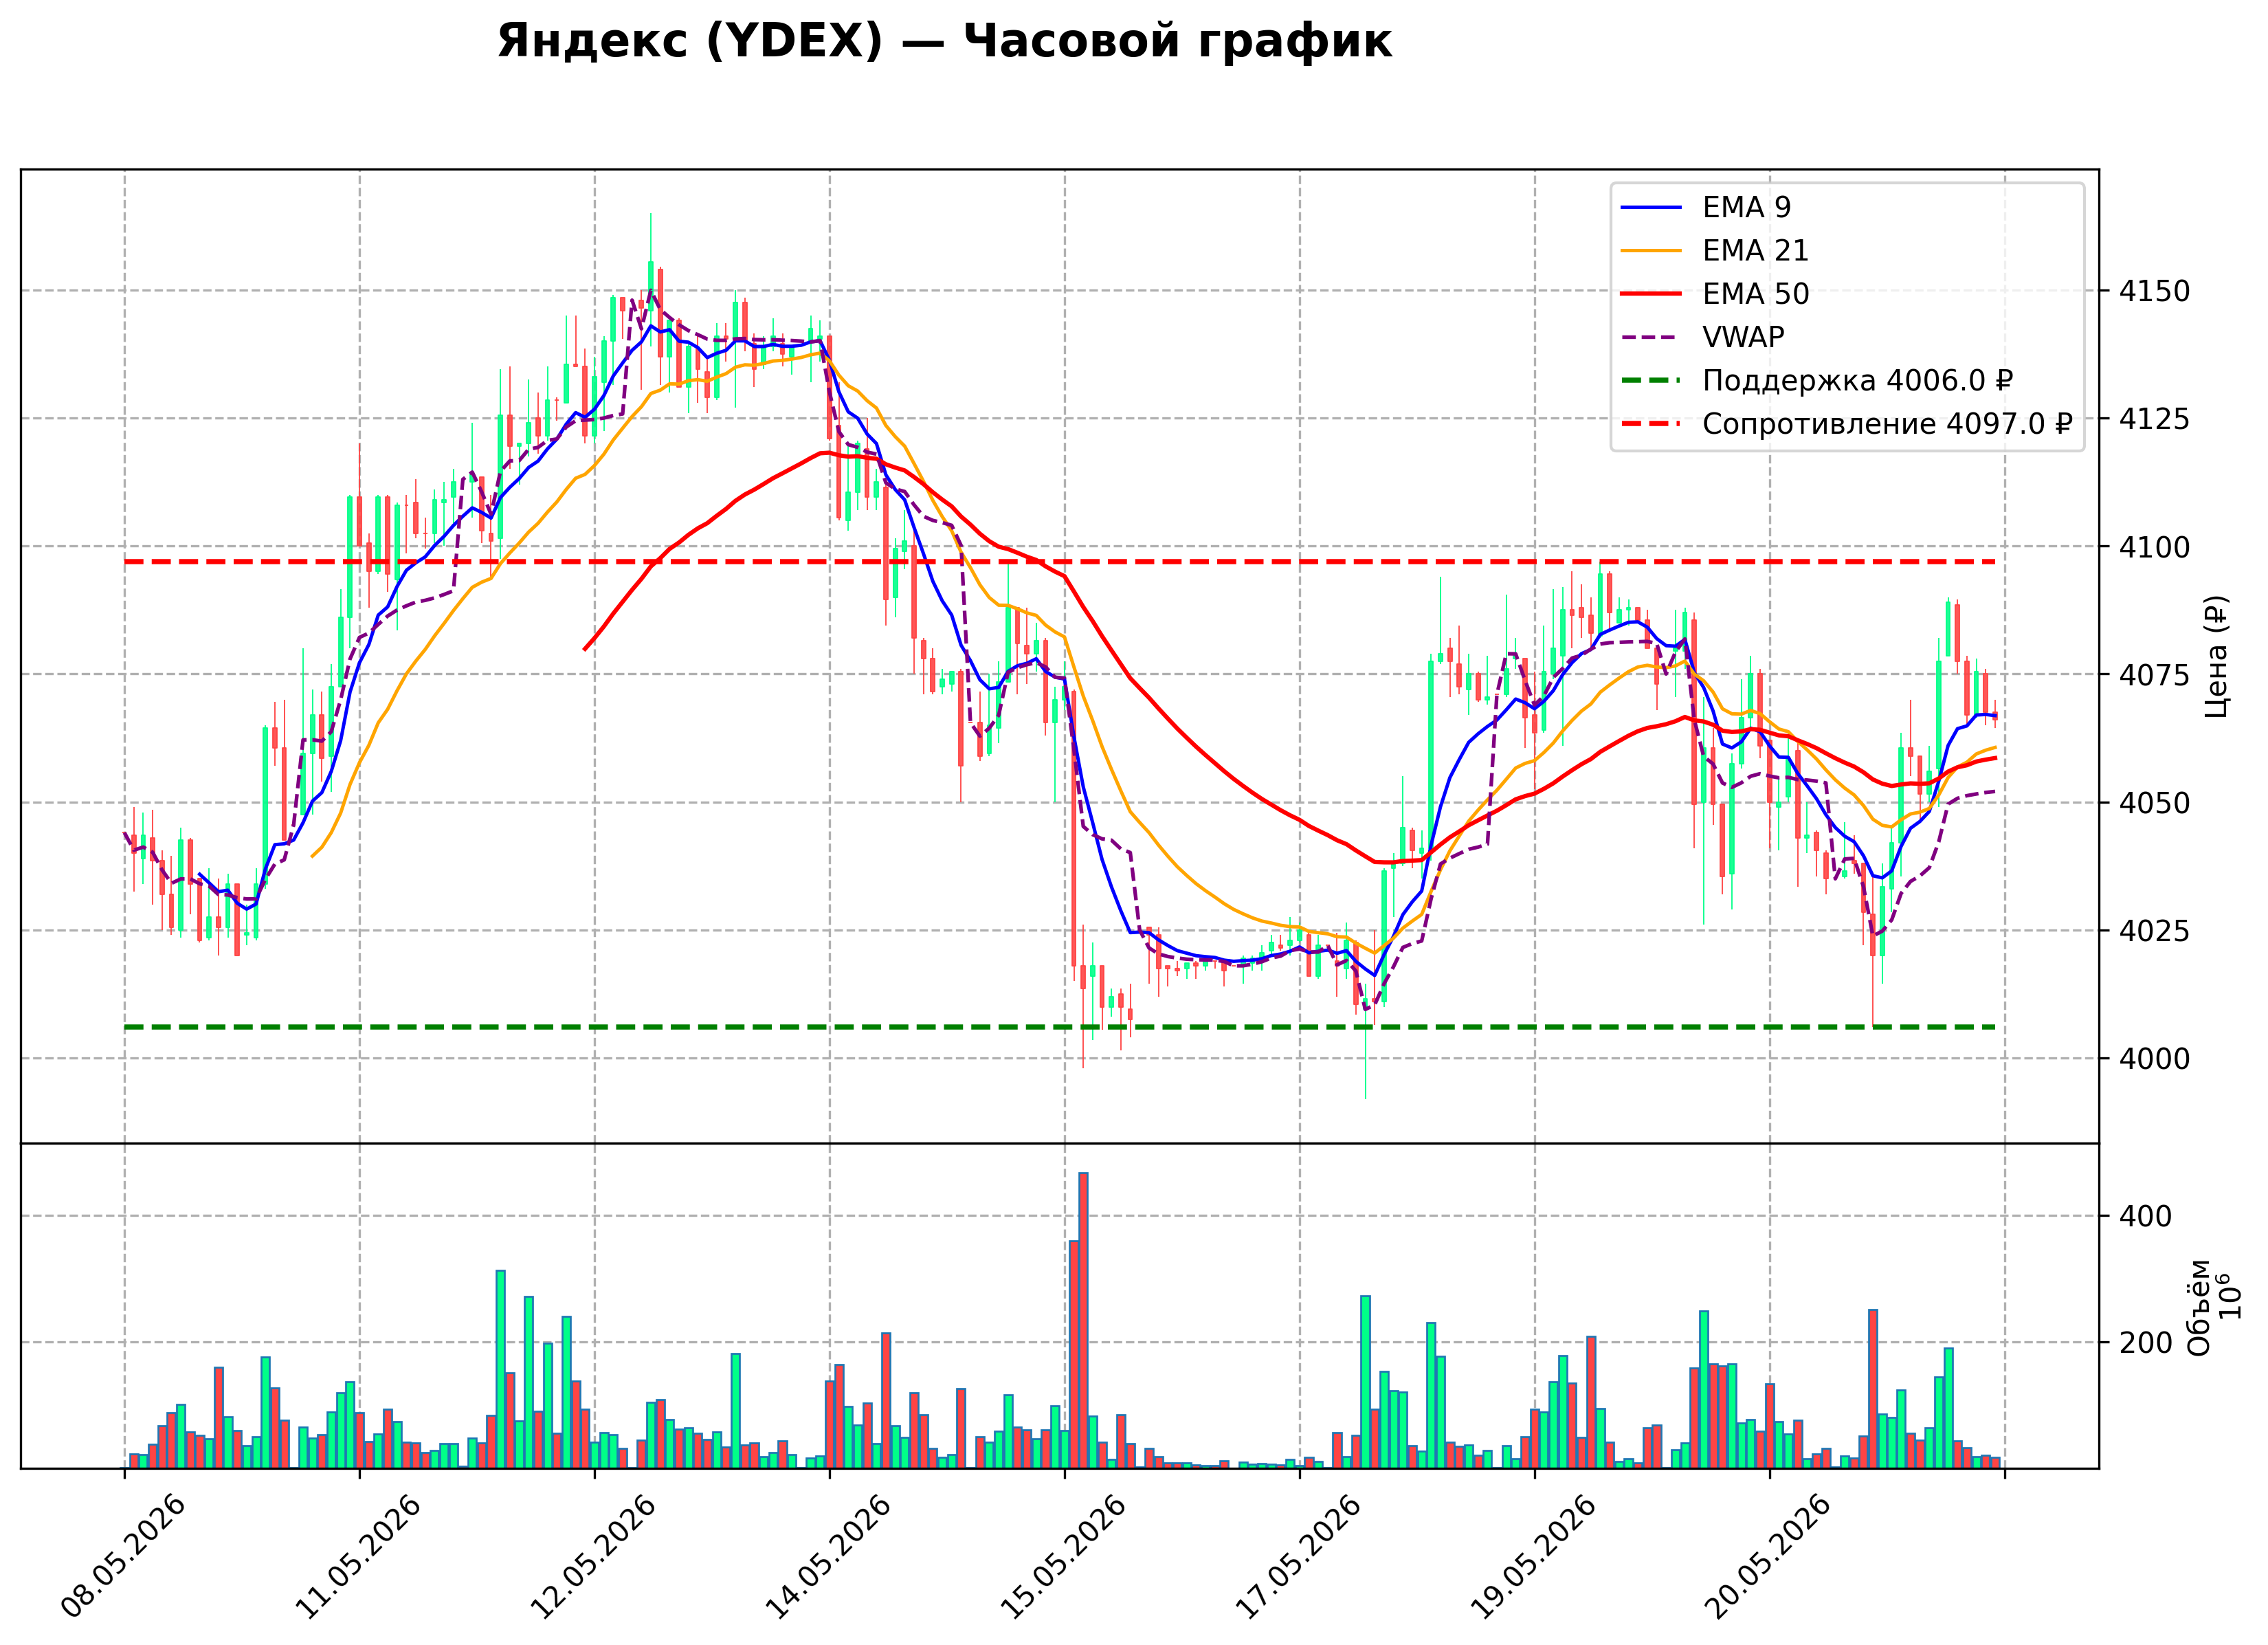
Task: Click date label 11.05.2026
Action: [x=359, y=1556]
